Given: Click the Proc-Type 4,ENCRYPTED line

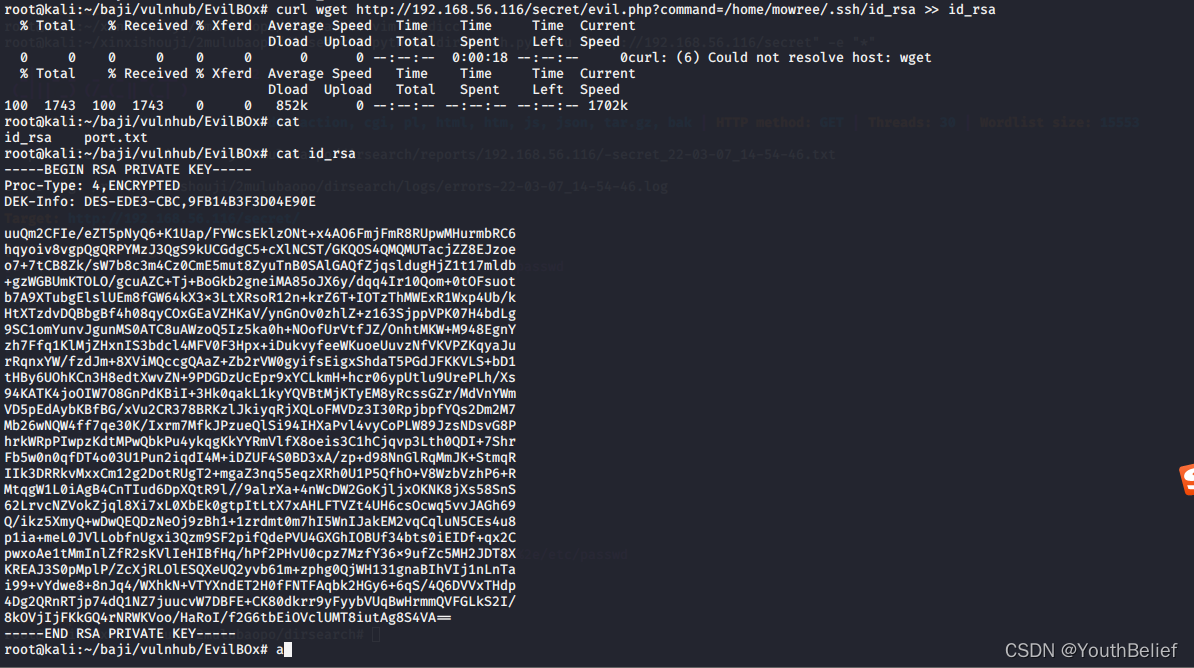Looking at the screenshot, I should [x=92, y=186].
